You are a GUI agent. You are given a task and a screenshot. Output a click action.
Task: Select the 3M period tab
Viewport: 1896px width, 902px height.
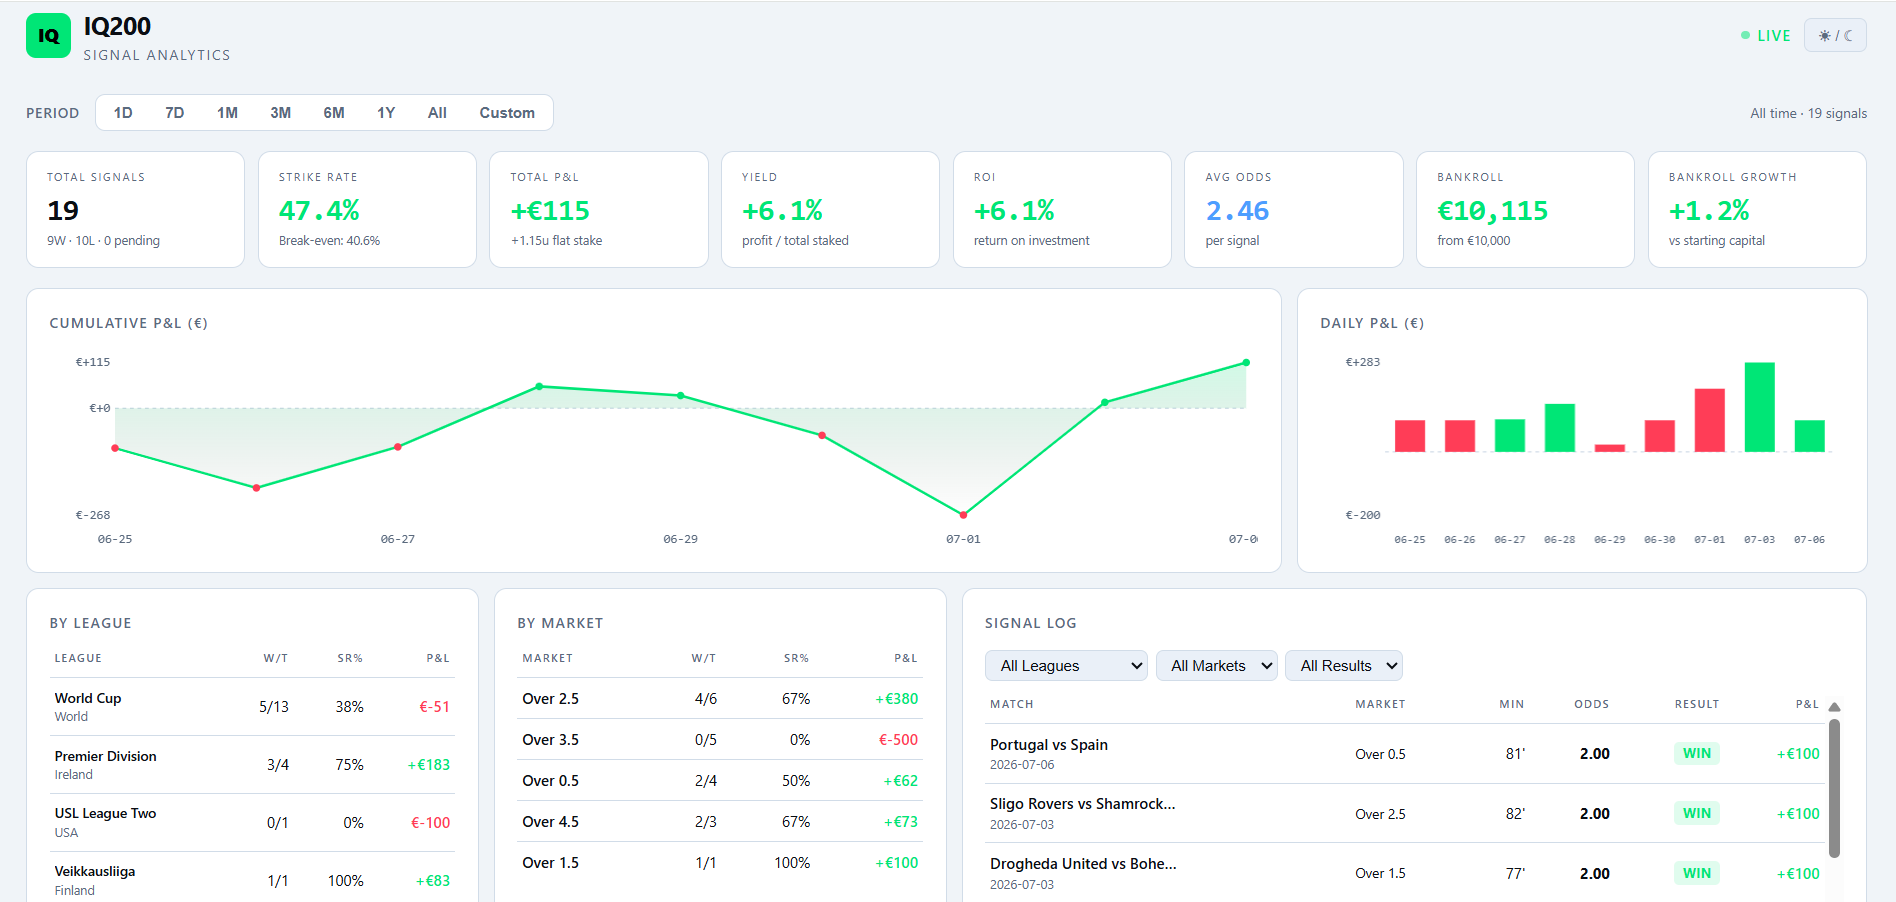281,113
